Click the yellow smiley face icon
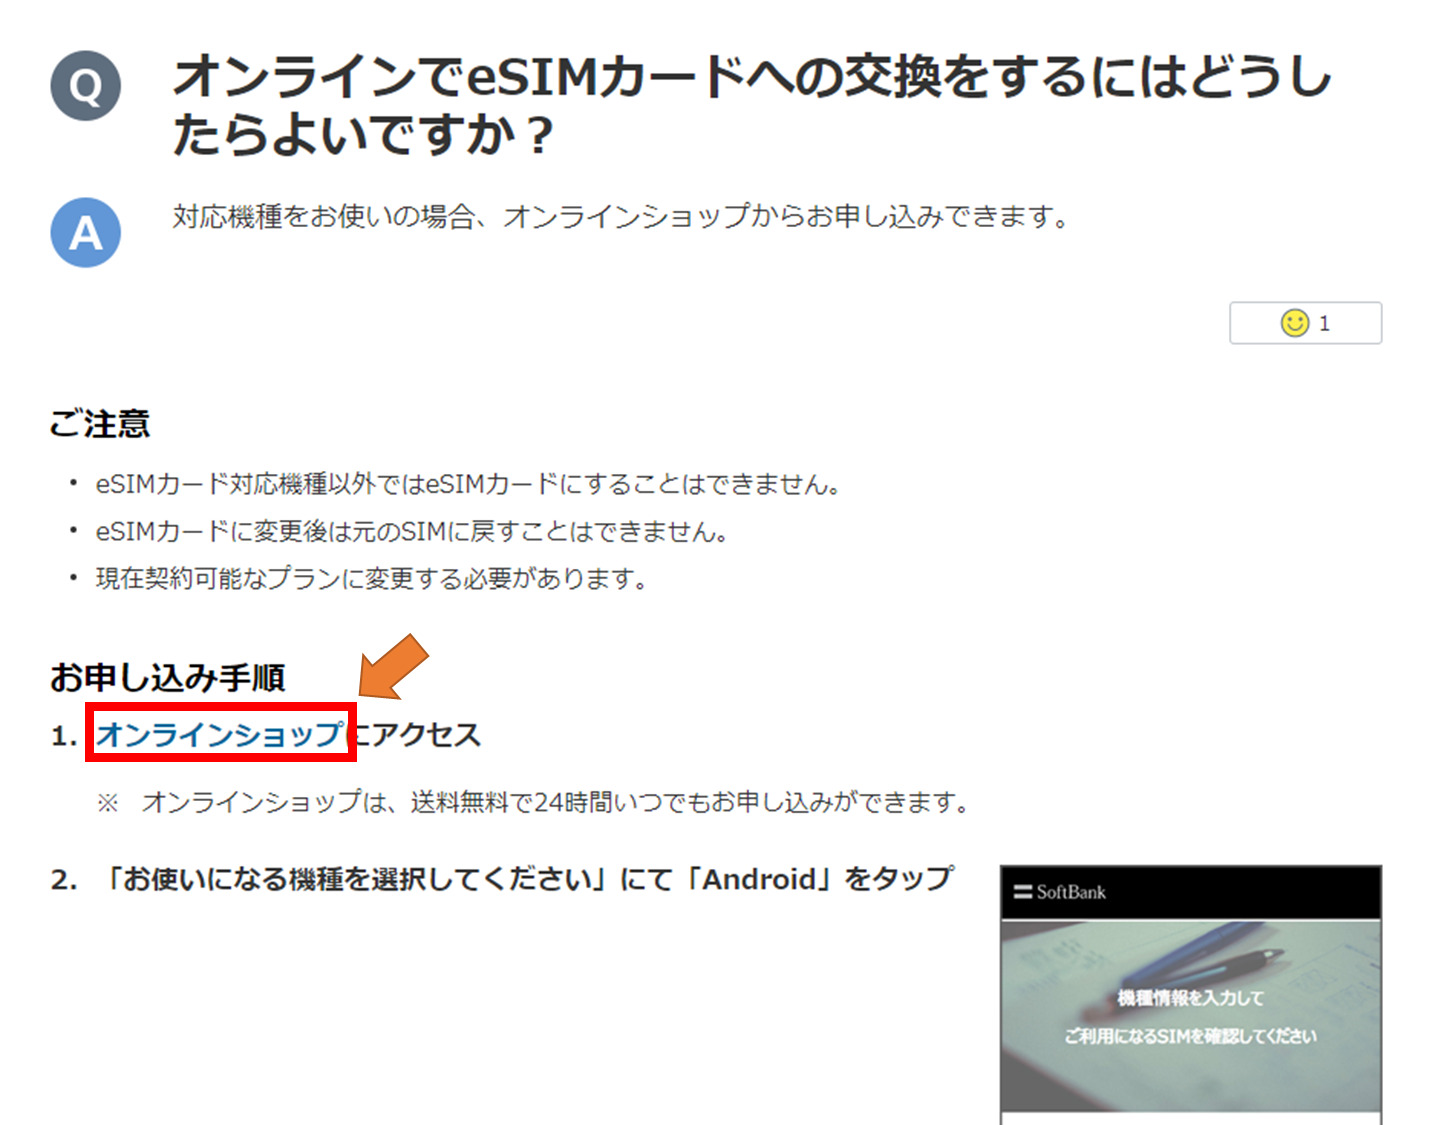1430x1125 pixels. [x=1294, y=323]
